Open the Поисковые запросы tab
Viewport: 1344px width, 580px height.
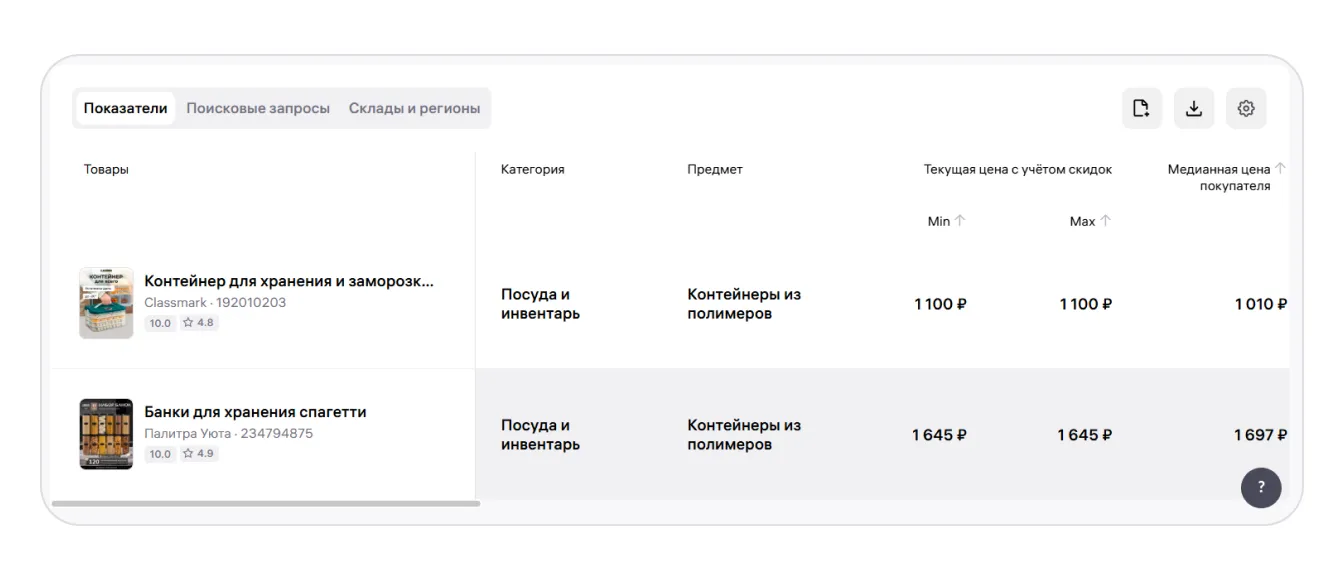tap(258, 108)
